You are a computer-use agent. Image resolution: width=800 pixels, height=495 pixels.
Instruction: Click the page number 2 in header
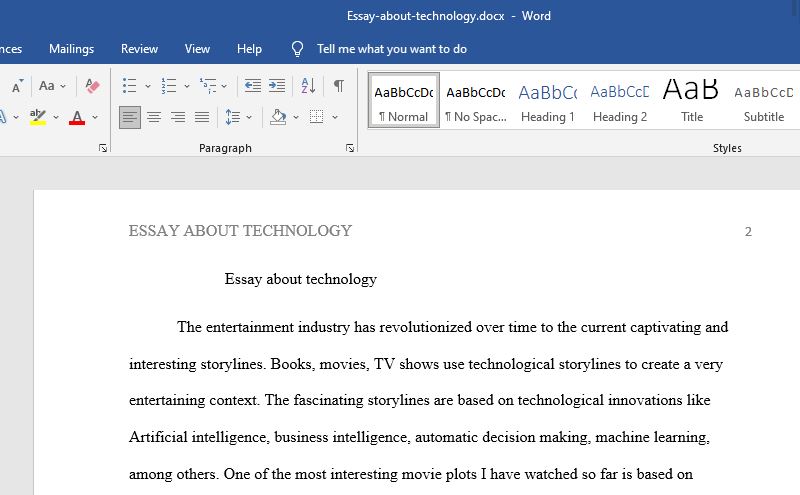point(748,232)
